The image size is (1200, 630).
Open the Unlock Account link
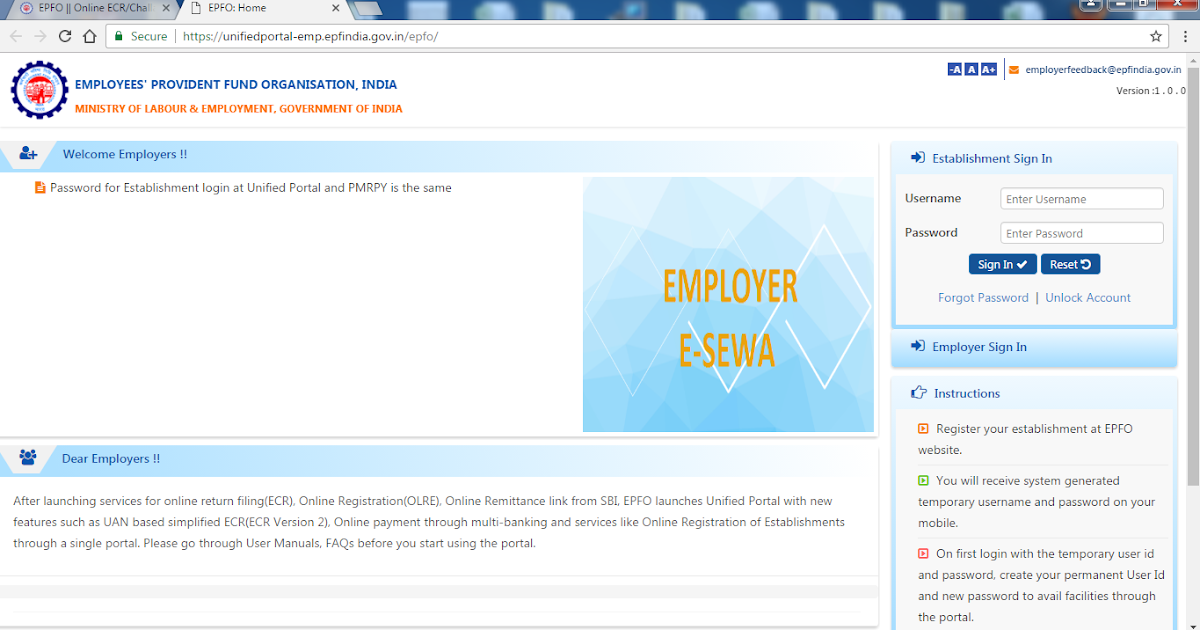tap(1088, 298)
